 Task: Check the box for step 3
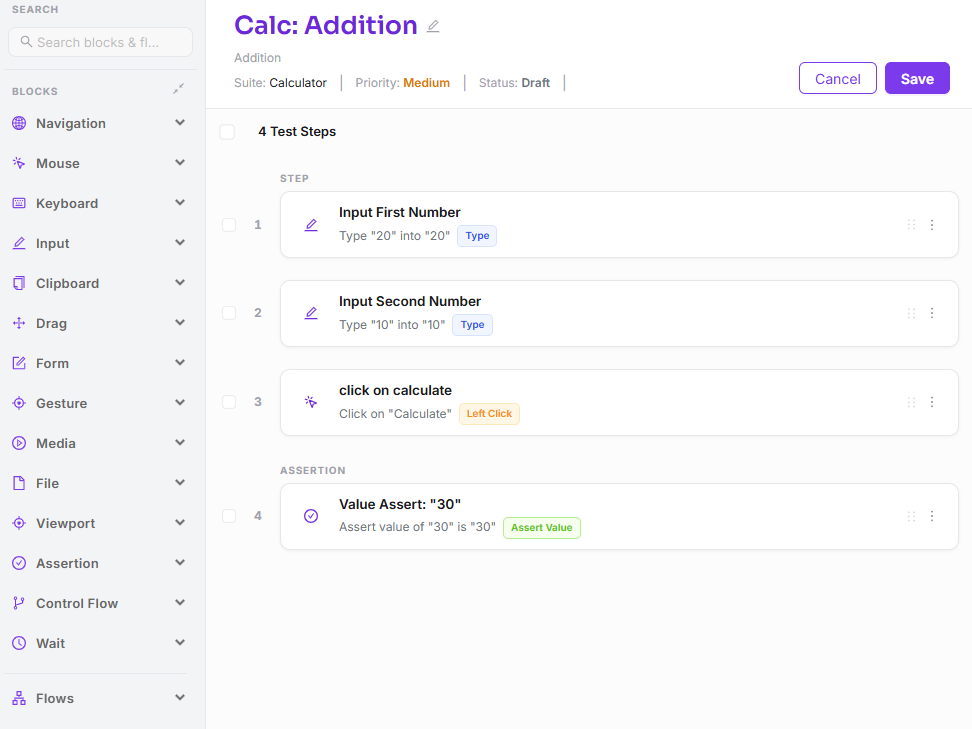pyautogui.click(x=229, y=402)
